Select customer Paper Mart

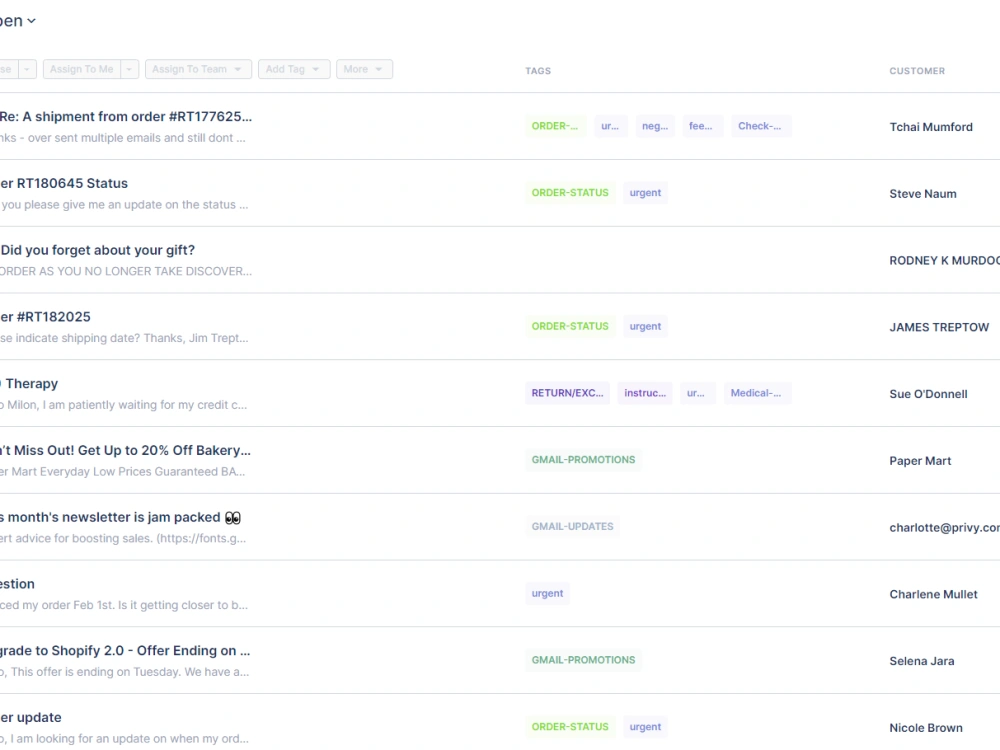[920, 460]
